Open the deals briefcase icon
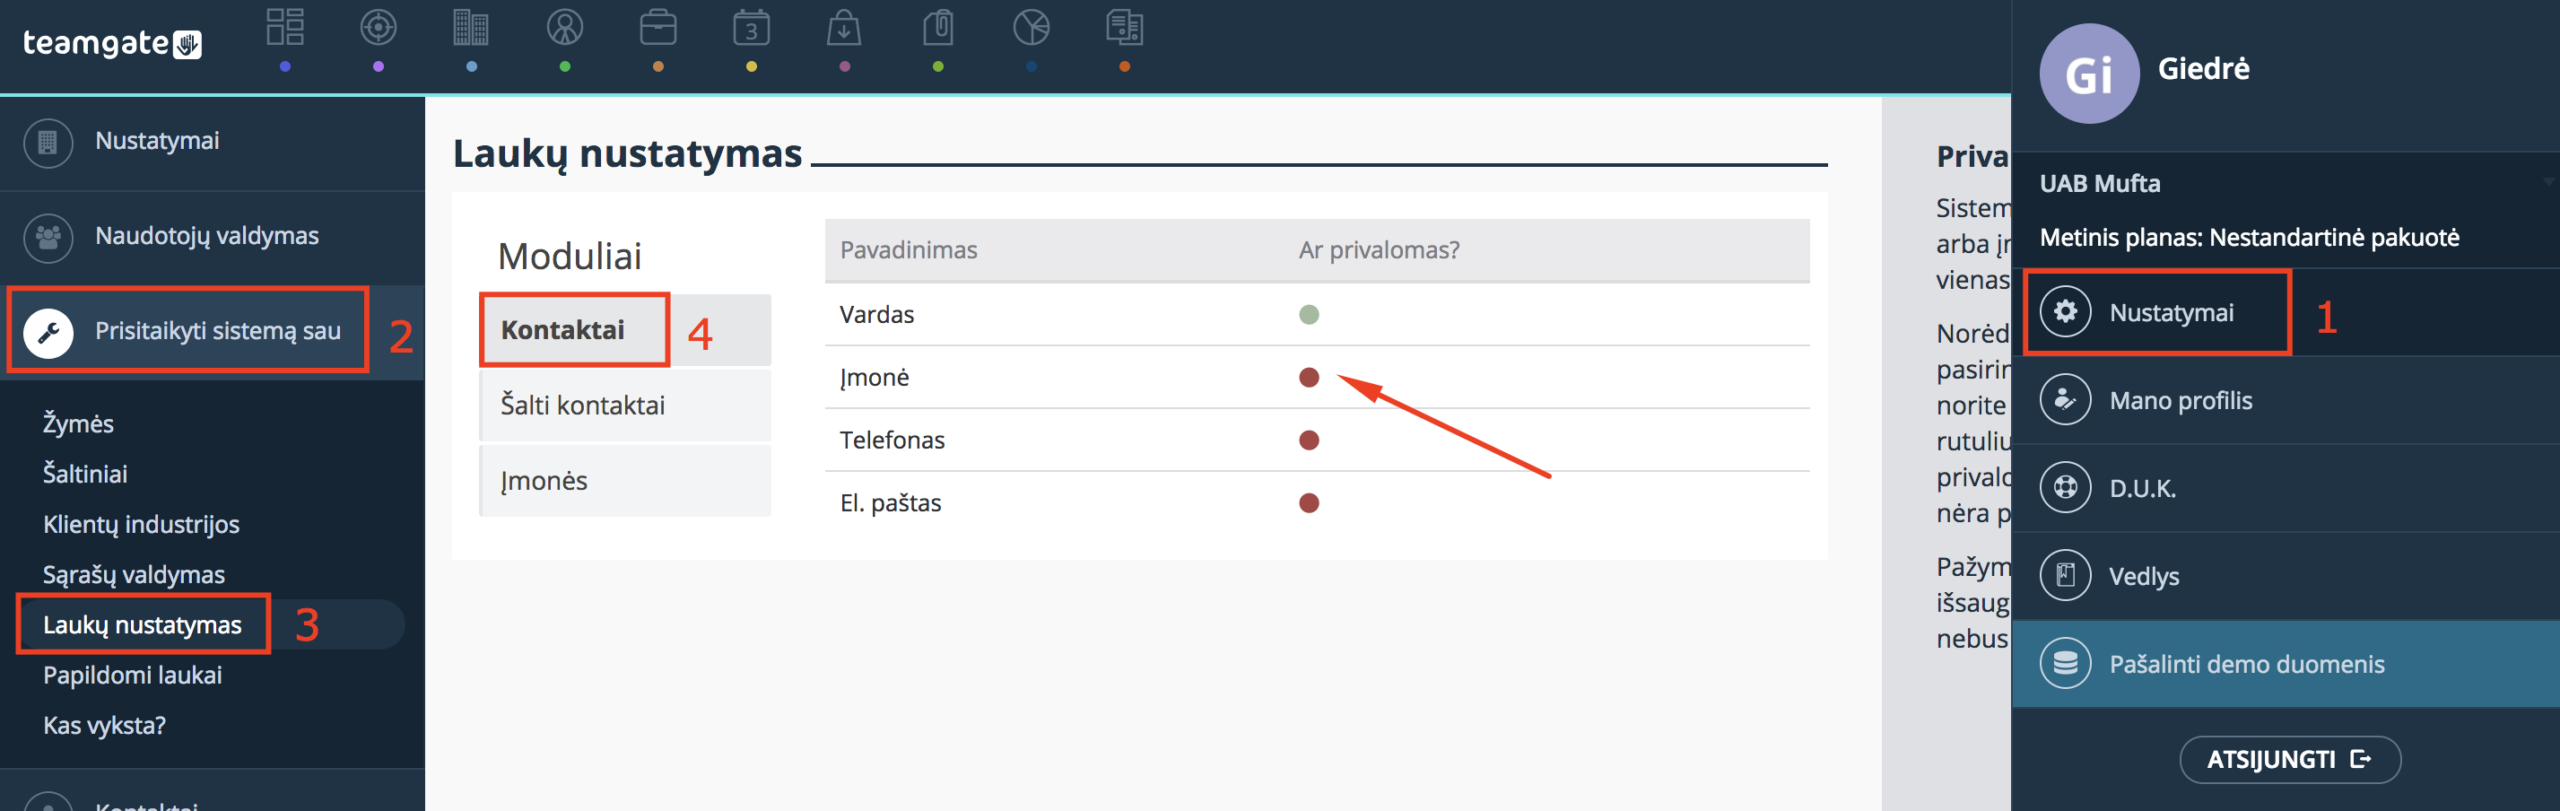This screenshot has height=811, width=2560. 658,27
